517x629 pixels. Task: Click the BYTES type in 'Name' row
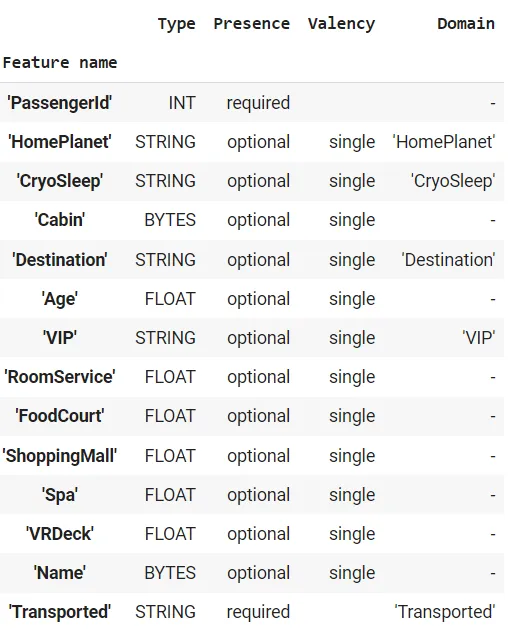[170, 573]
